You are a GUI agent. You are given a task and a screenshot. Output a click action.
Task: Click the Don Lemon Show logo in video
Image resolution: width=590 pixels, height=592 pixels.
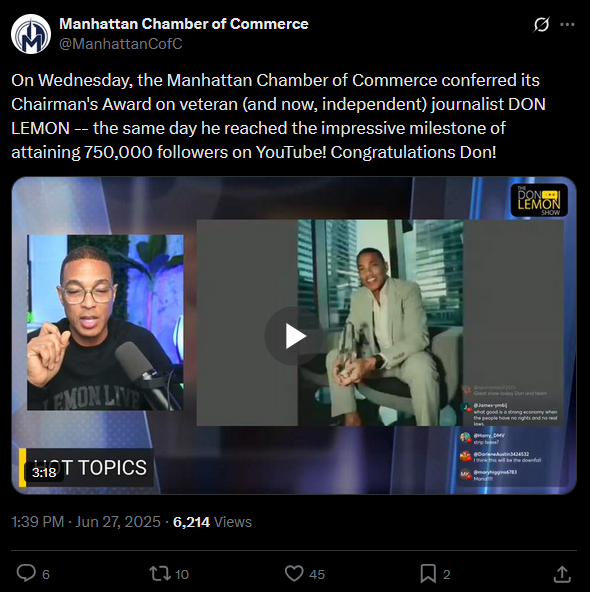pos(539,200)
